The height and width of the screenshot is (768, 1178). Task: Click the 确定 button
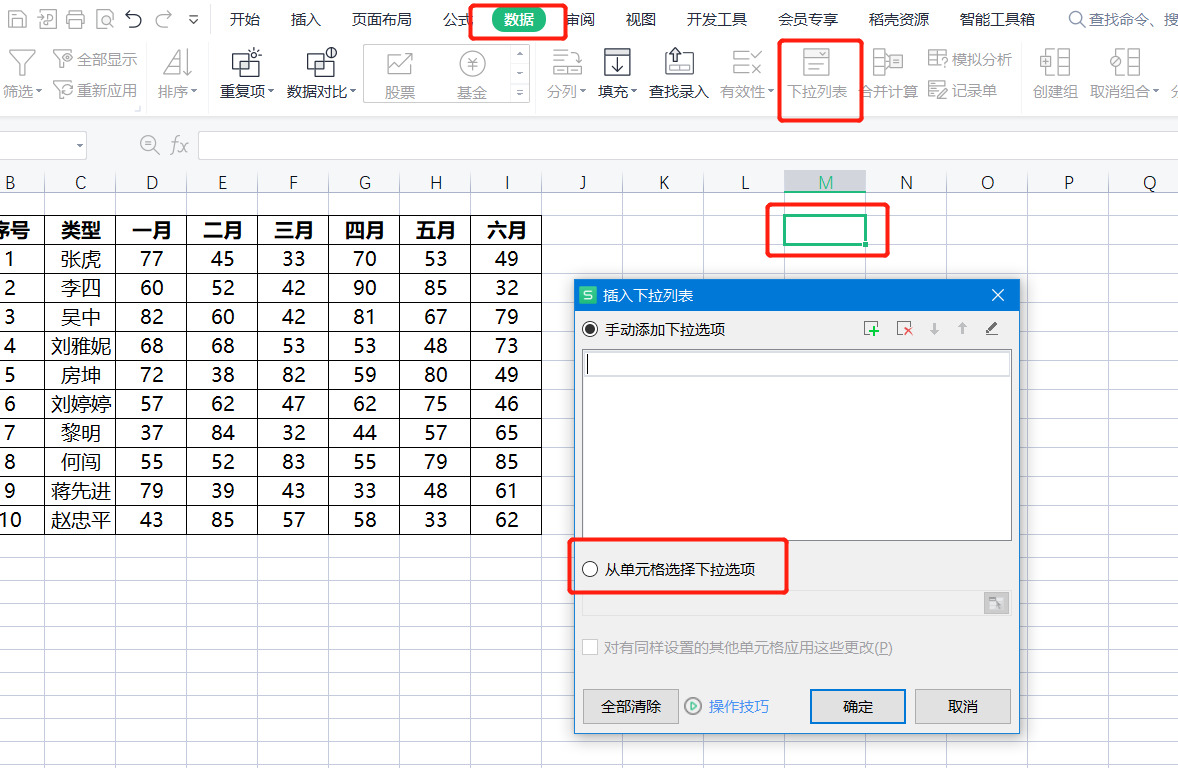858,706
